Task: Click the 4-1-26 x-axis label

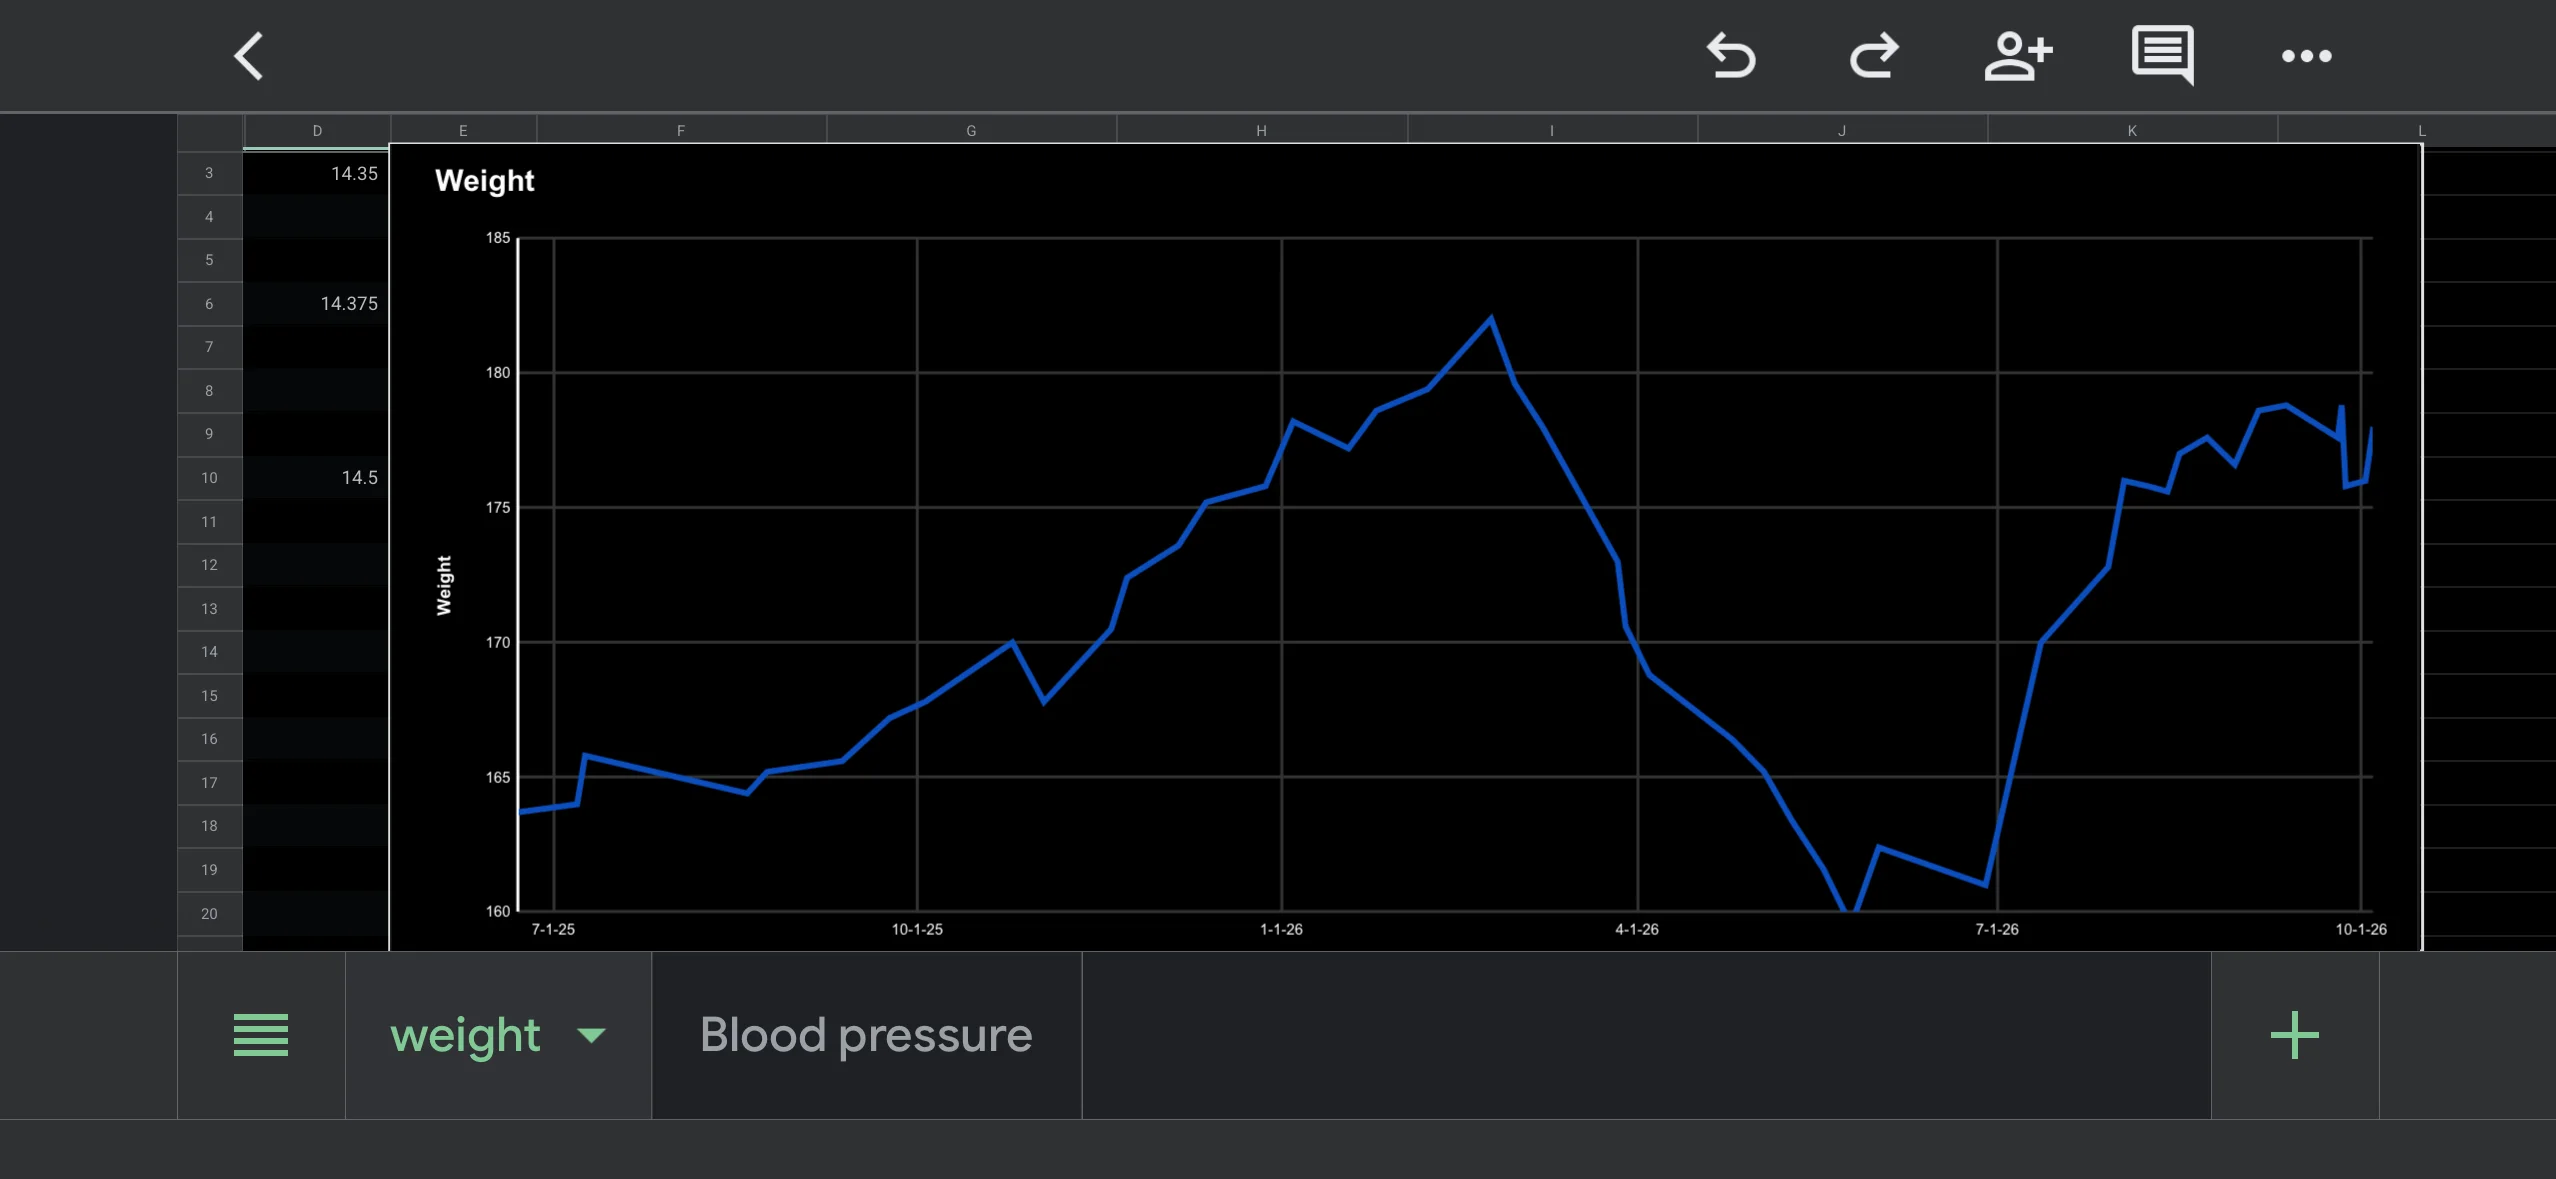Action: [x=1637, y=930]
